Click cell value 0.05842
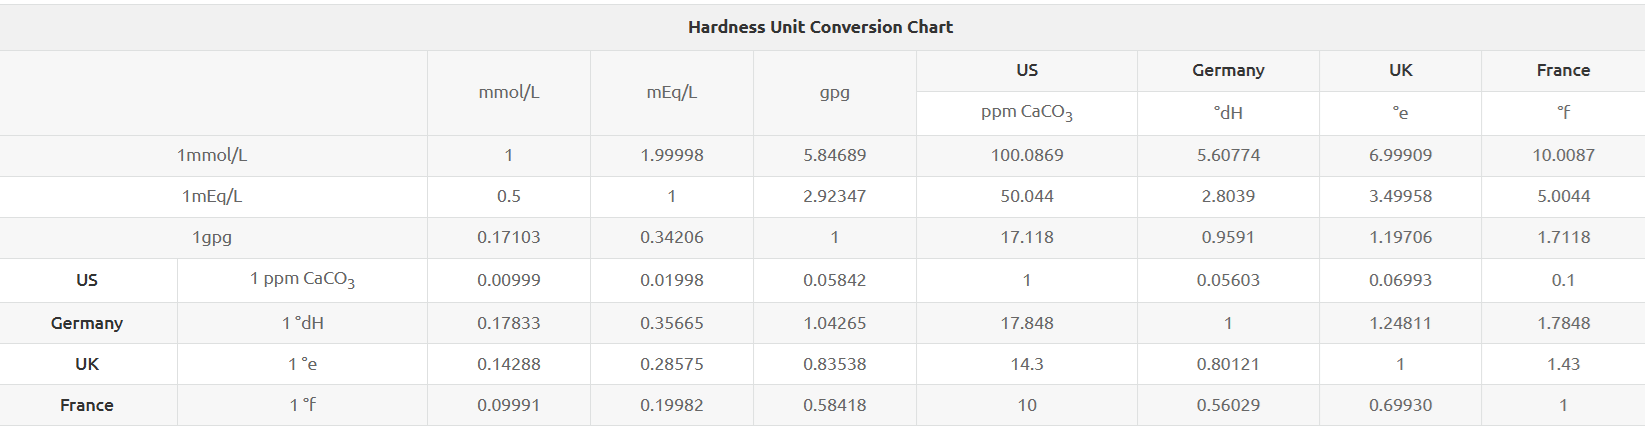This screenshot has height=431, width=1645. (x=835, y=280)
